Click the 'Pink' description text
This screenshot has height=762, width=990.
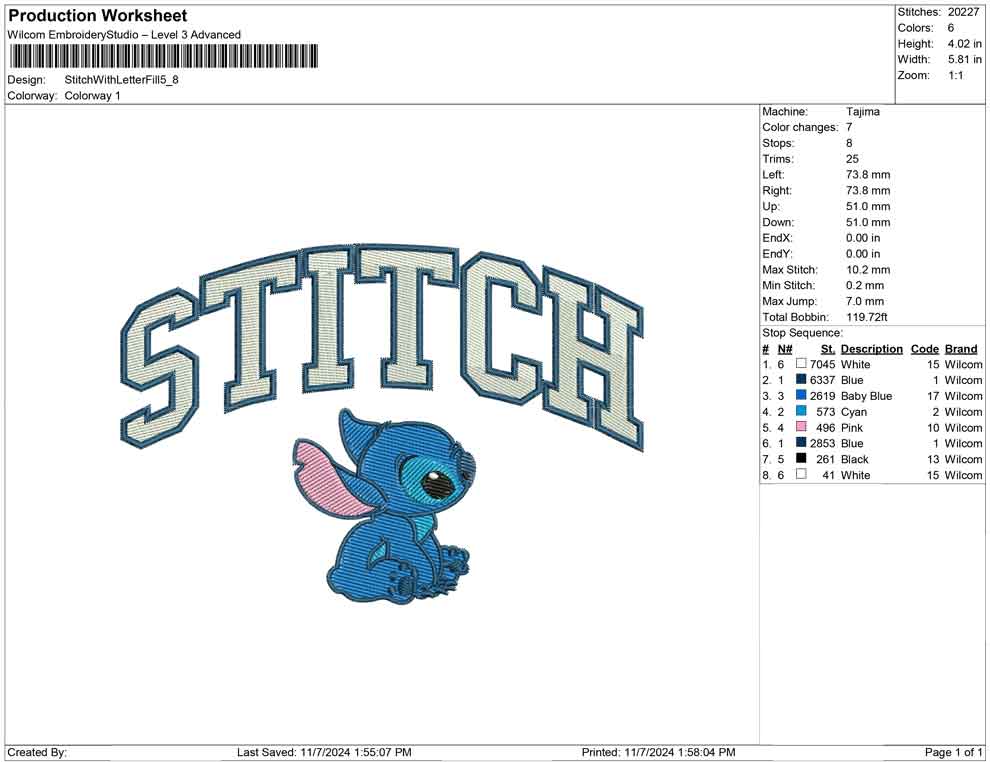pos(852,427)
